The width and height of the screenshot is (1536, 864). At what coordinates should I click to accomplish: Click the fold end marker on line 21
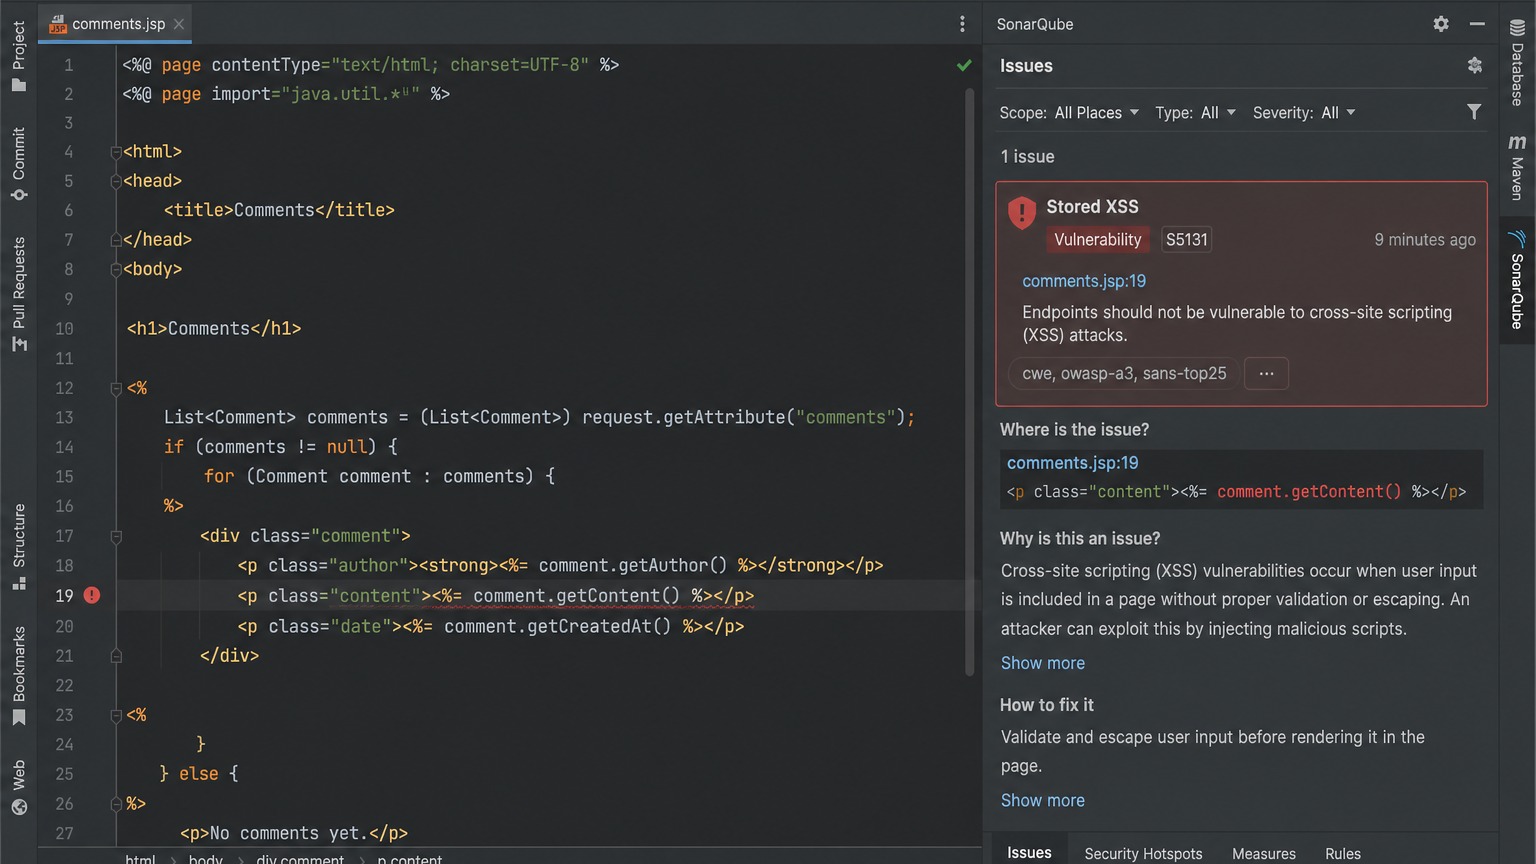click(x=116, y=656)
